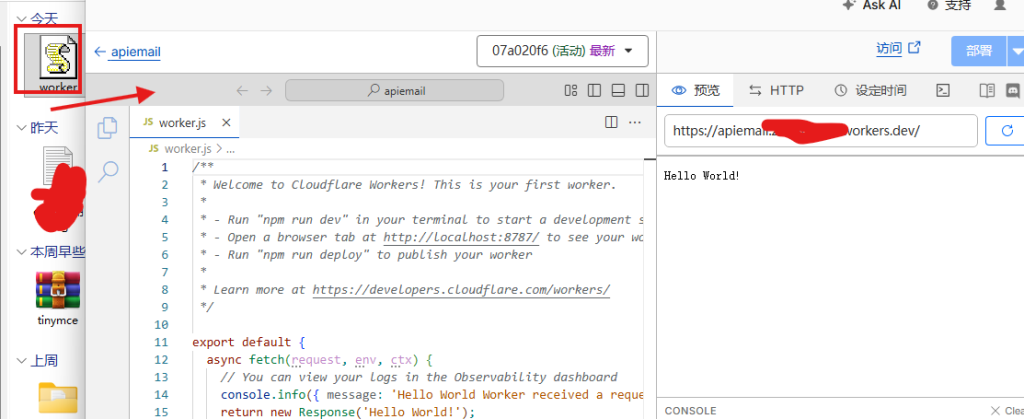Click the apiemail search command box
This screenshot has width=1024, height=419.
click(x=394, y=91)
